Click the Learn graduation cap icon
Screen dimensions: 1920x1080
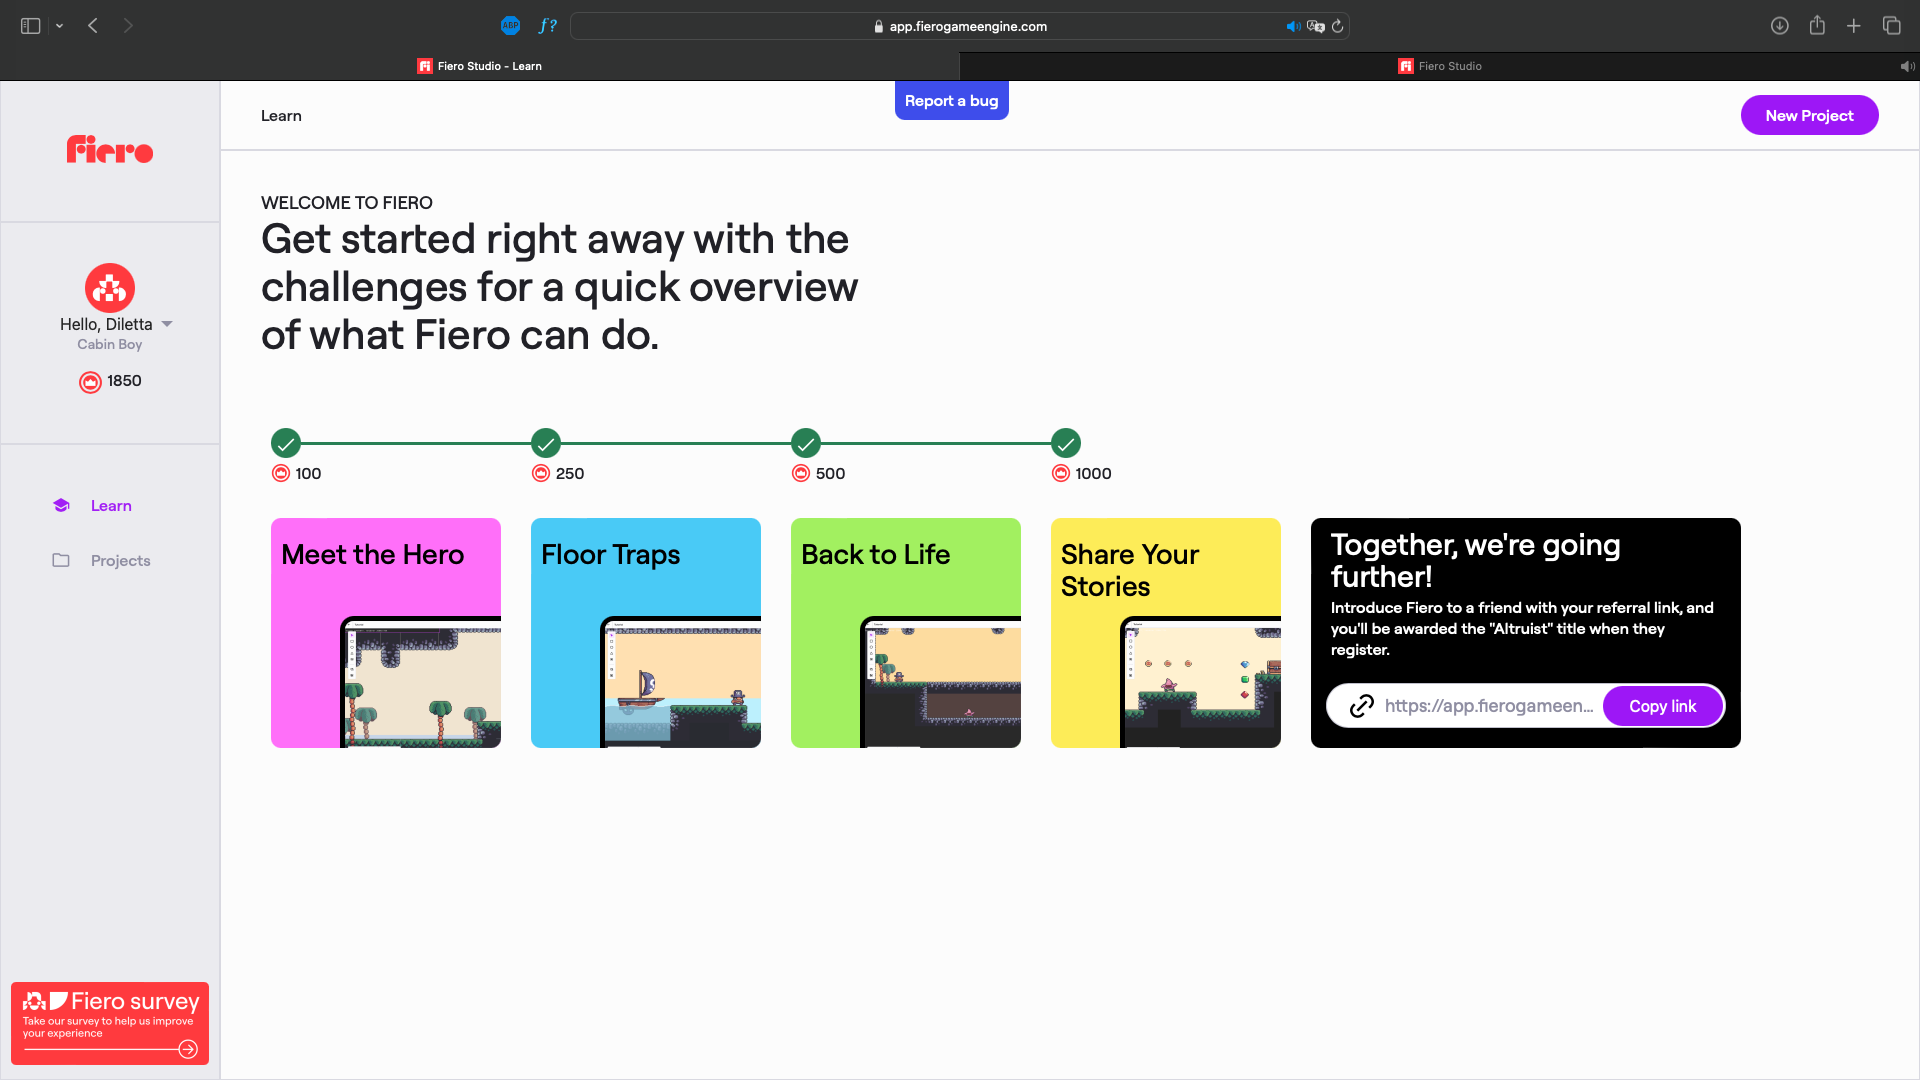[x=61, y=506]
